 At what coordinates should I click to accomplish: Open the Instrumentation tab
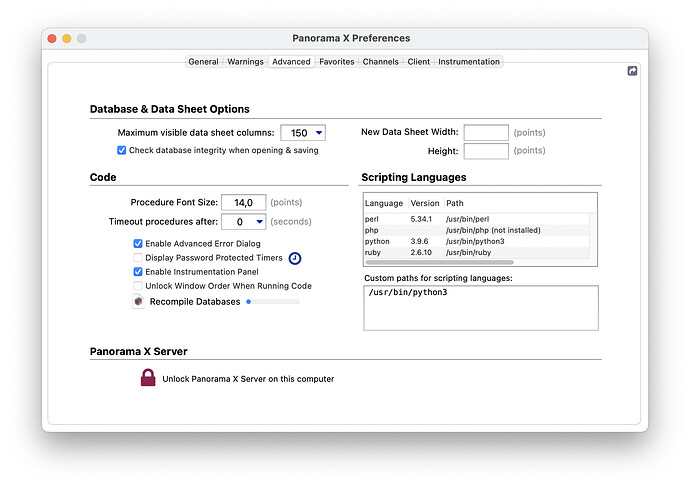click(468, 62)
